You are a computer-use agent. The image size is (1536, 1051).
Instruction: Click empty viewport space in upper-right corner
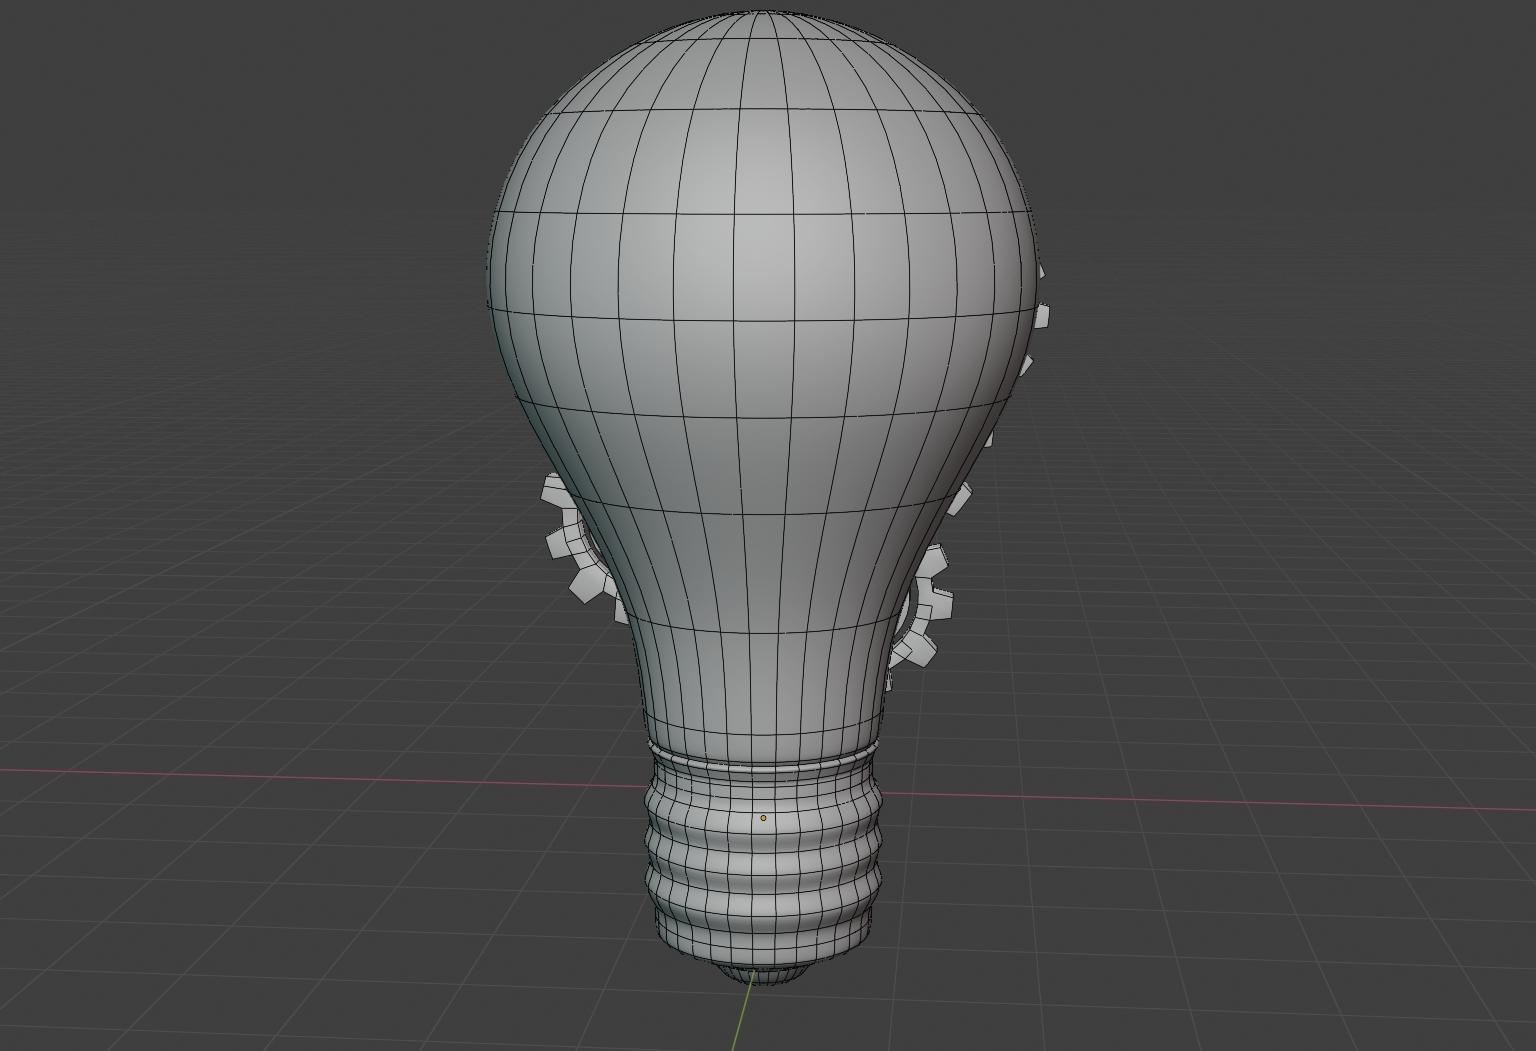[1400, 100]
